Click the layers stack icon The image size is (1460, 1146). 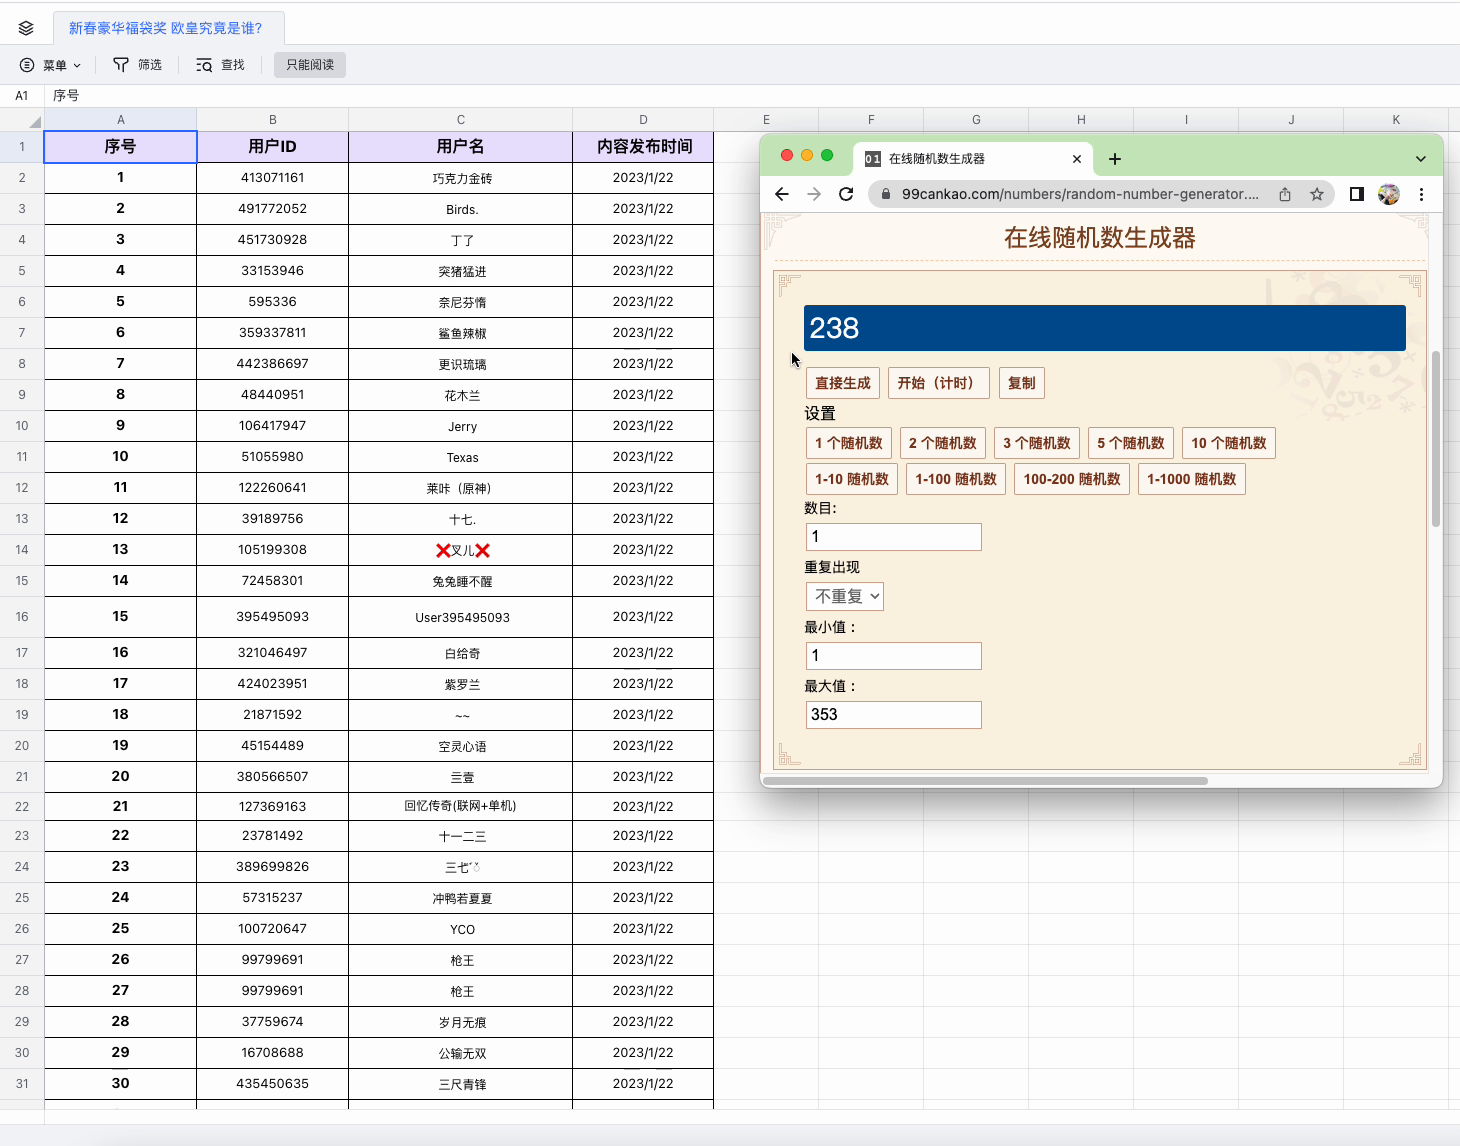click(x=26, y=28)
